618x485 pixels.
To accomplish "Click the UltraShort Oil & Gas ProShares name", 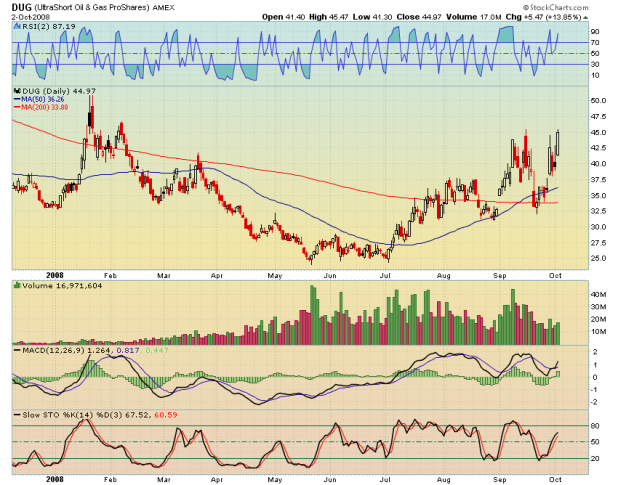I will coord(92,7).
